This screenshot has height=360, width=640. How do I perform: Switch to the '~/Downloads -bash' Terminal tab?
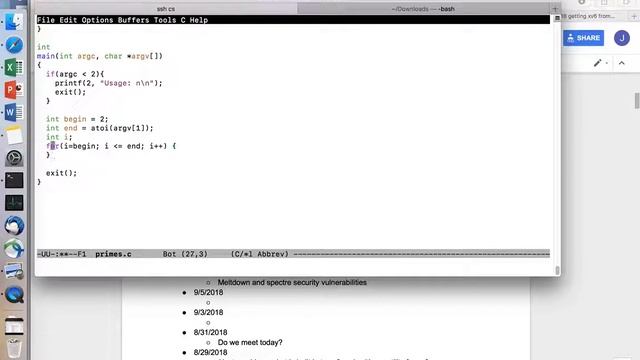coord(423,9)
